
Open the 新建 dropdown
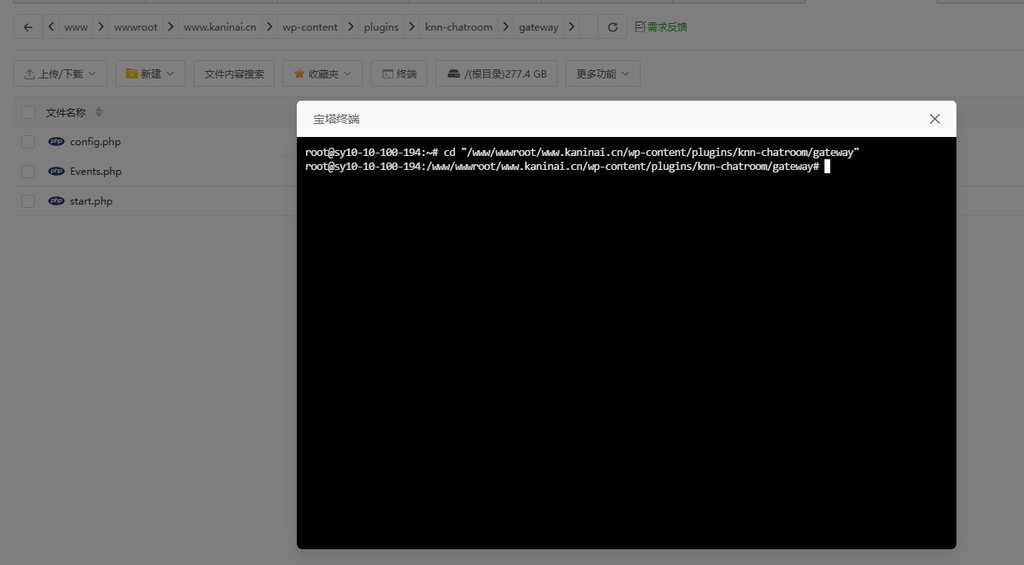pyautogui.click(x=150, y=74)
